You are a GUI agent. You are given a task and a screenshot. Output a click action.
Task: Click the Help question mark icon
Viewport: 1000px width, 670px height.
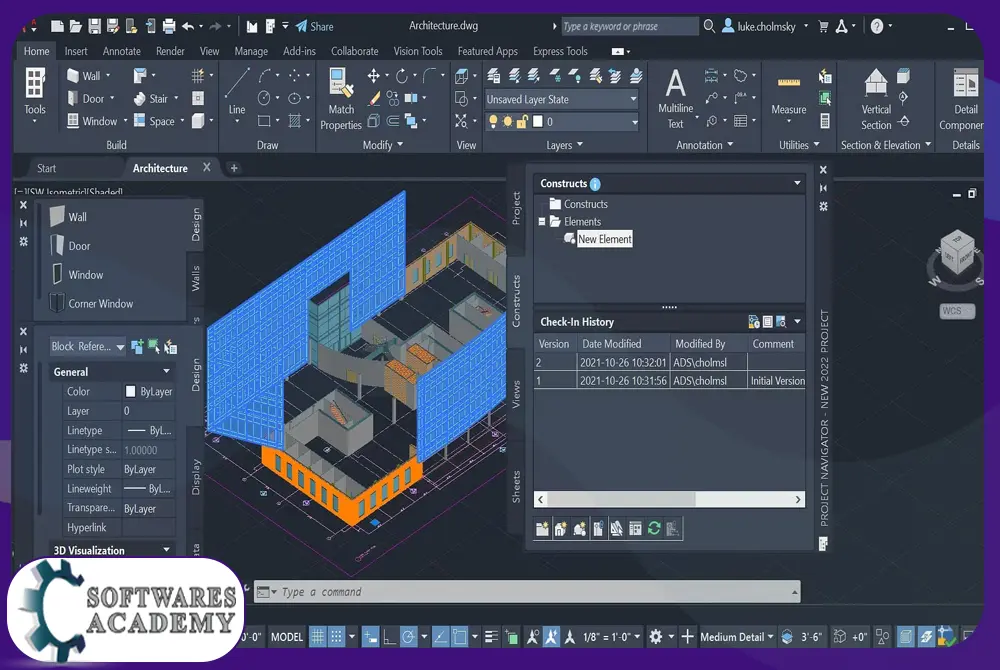877,26
